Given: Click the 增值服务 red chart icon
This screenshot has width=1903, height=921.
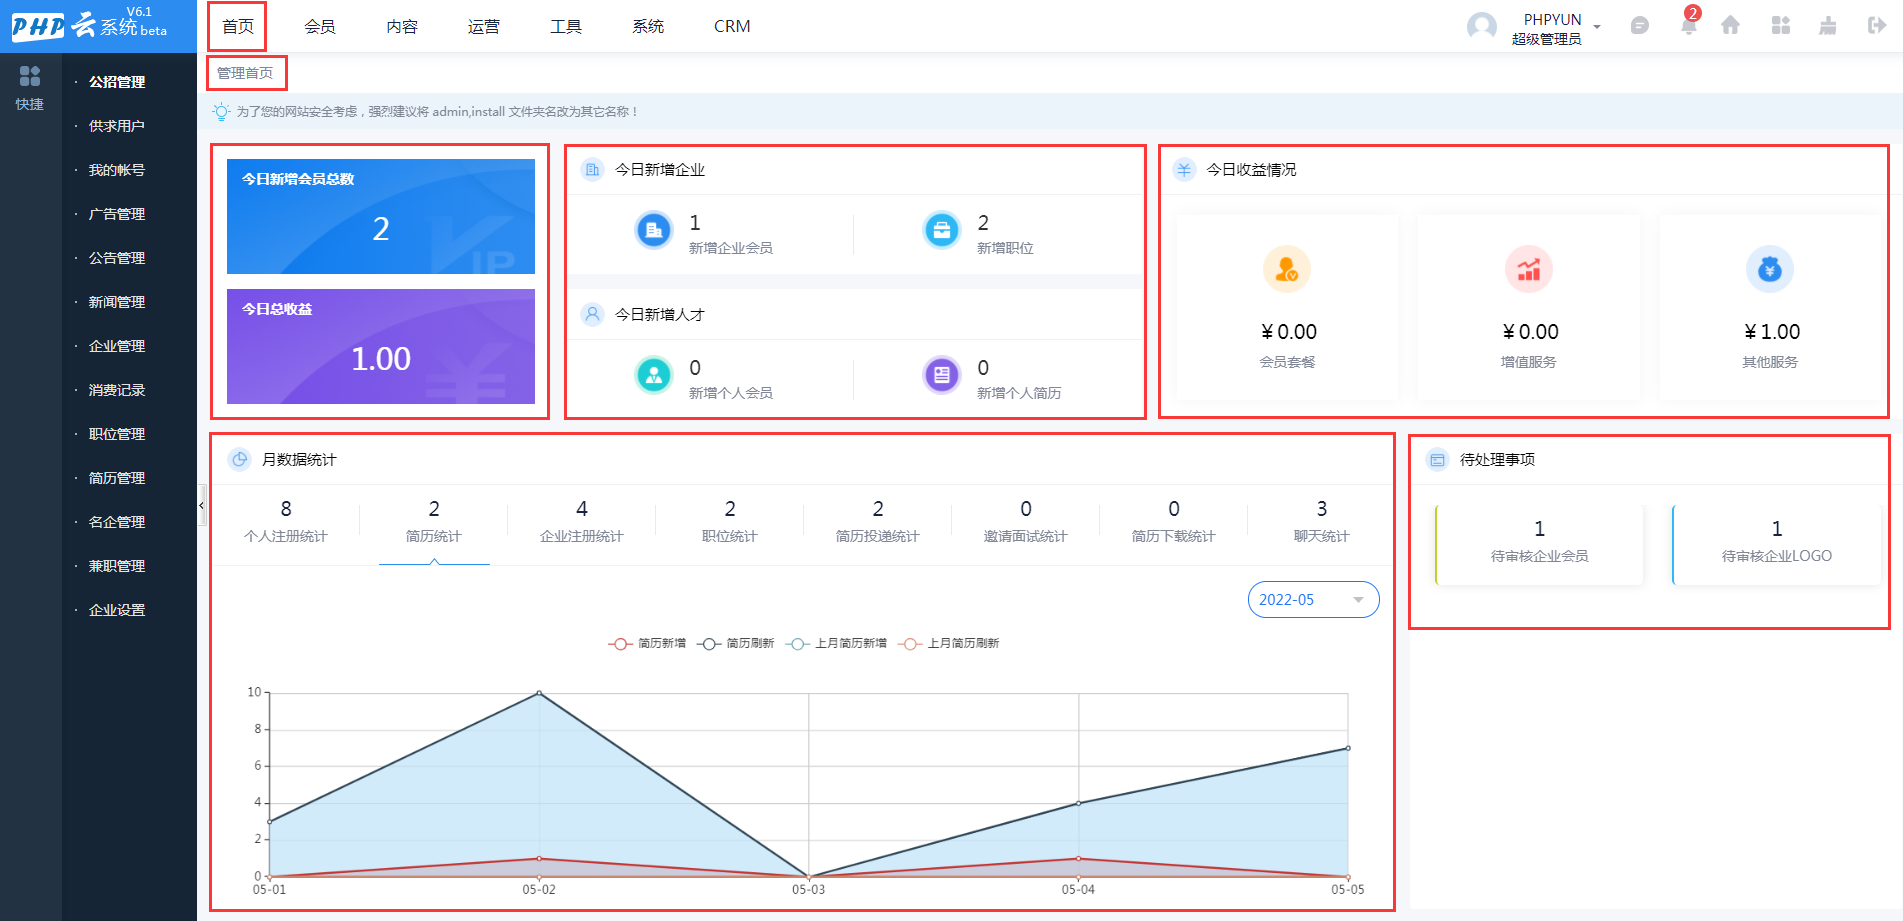Looking at the screenshot, I should point(1529,269).
